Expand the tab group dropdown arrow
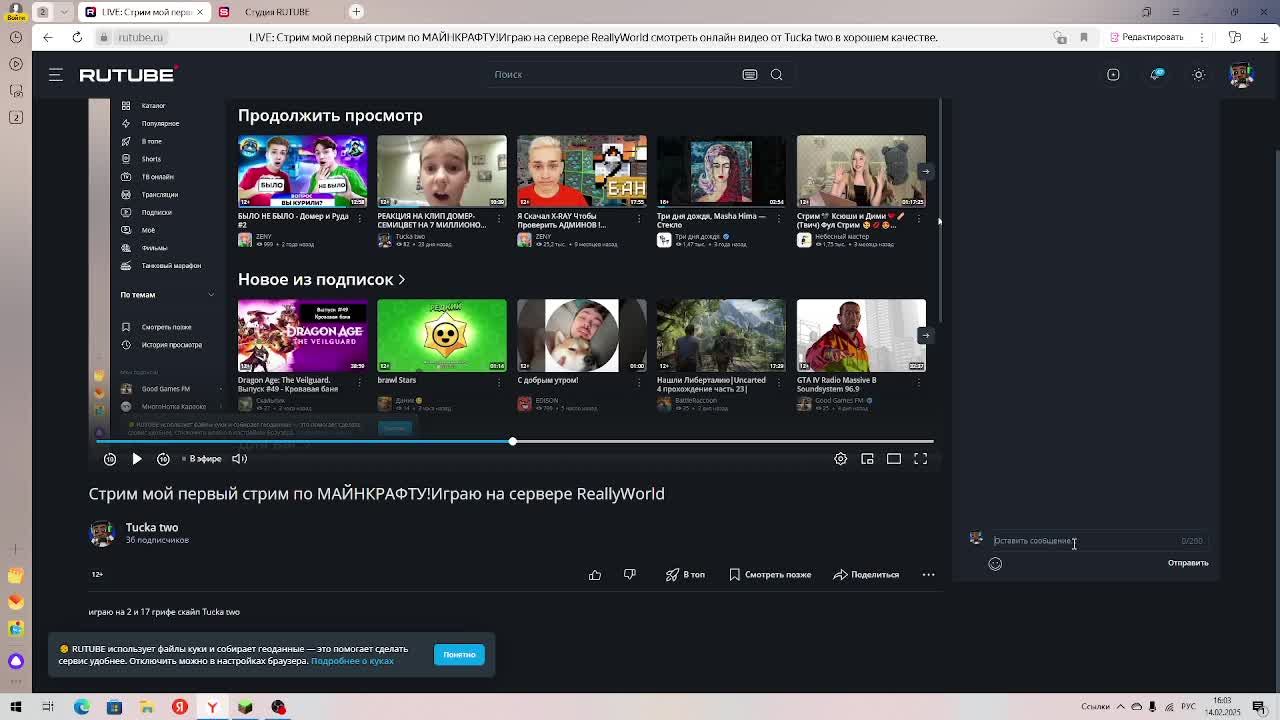Viewport: 1280px width, 720px height. coord(65,12)
